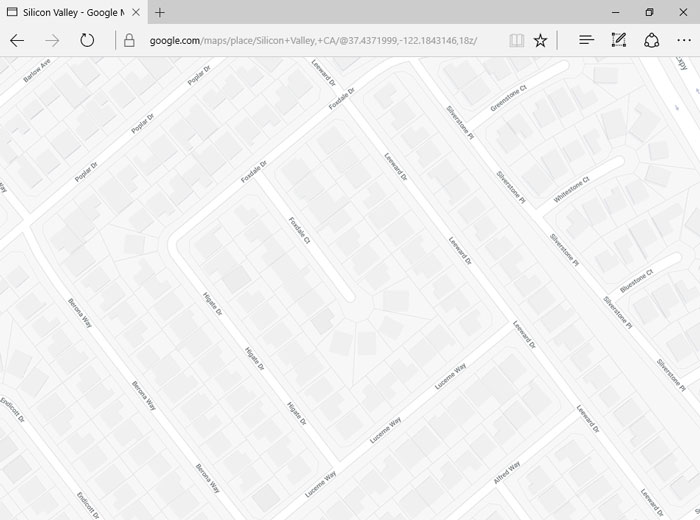The height and width of the screenshot is (520, 700).
Task: Click the browser Back arrow
Action: 17,41
